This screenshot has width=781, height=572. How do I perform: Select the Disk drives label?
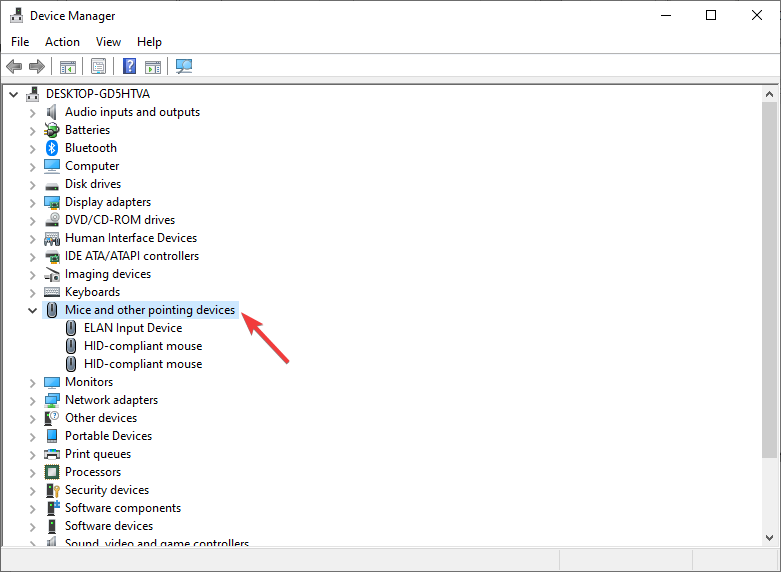pos(93,184)
